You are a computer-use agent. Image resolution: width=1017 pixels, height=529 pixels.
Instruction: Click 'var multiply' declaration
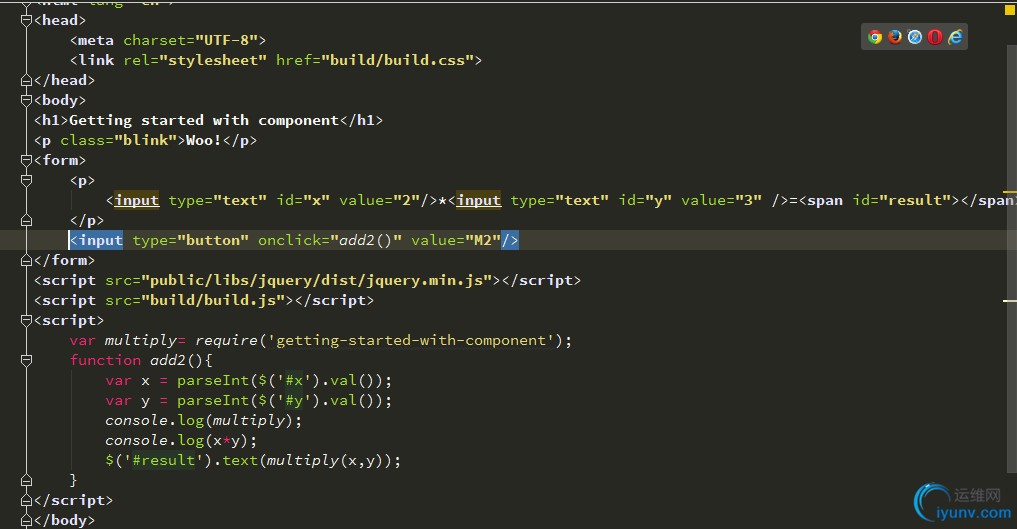(123, 340)
